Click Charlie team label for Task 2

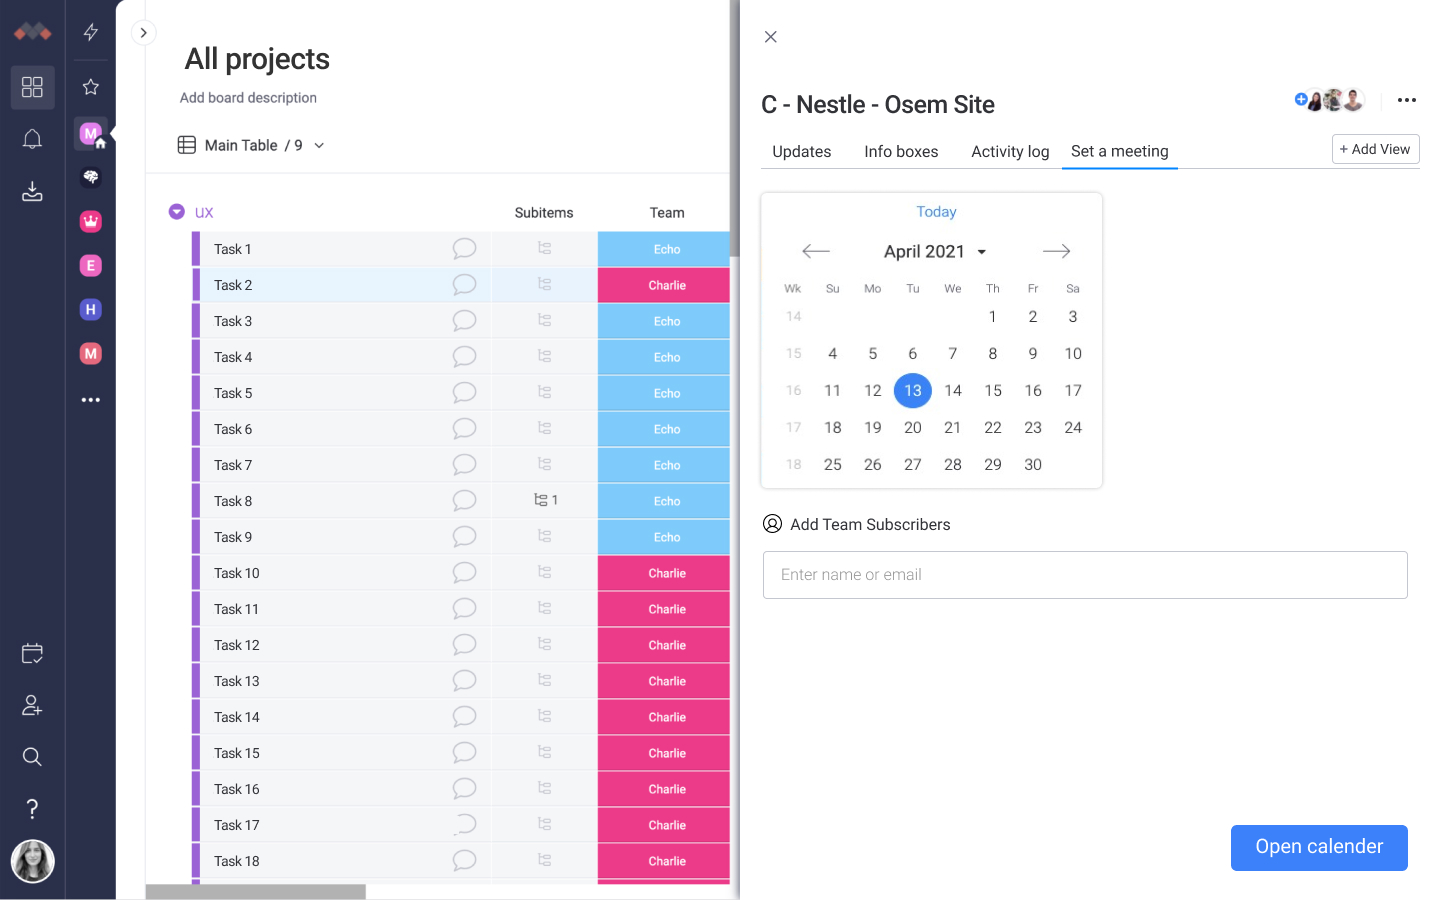click(x=666, y=286)
